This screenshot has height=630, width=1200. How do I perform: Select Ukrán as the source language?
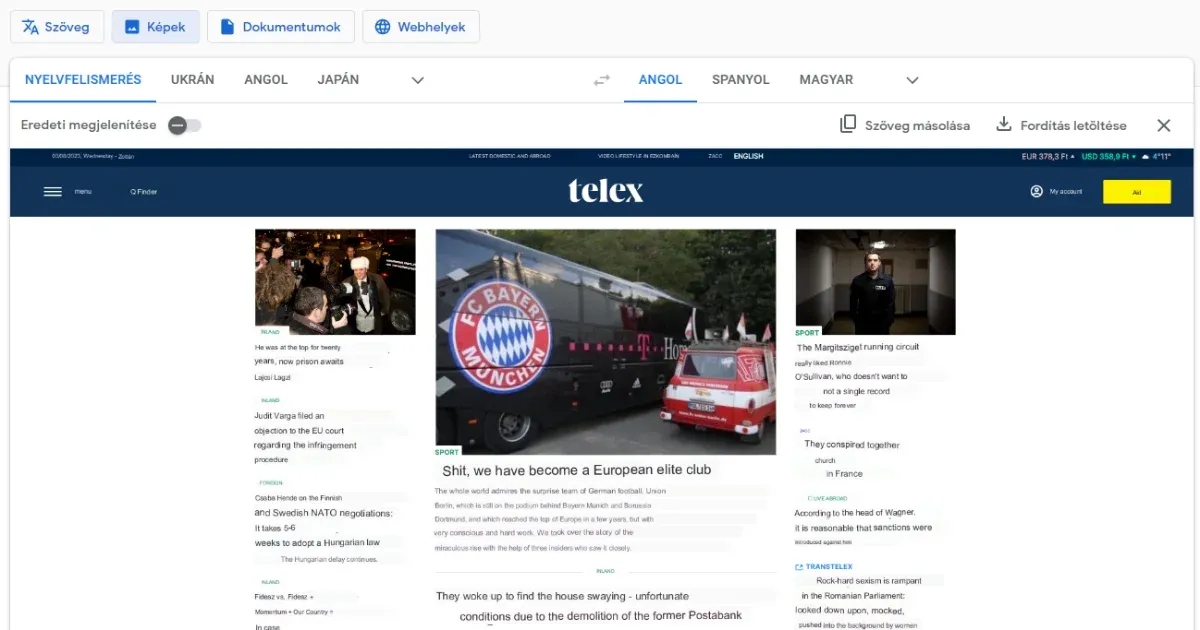coord(193,80)
